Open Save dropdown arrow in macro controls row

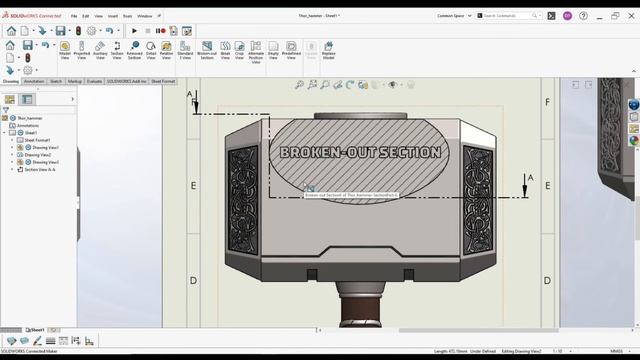pos(69,31)
